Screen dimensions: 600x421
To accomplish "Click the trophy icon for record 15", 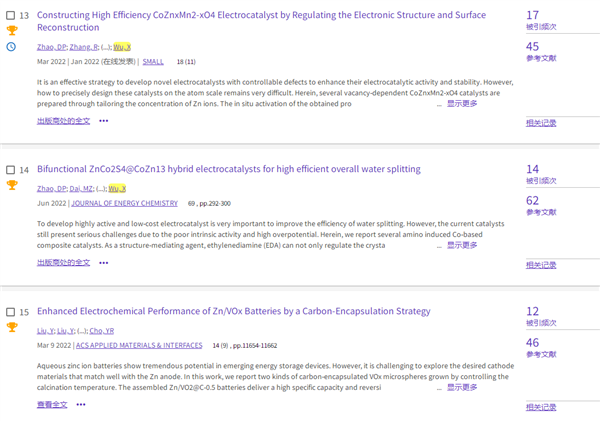I will pos(11,327).
